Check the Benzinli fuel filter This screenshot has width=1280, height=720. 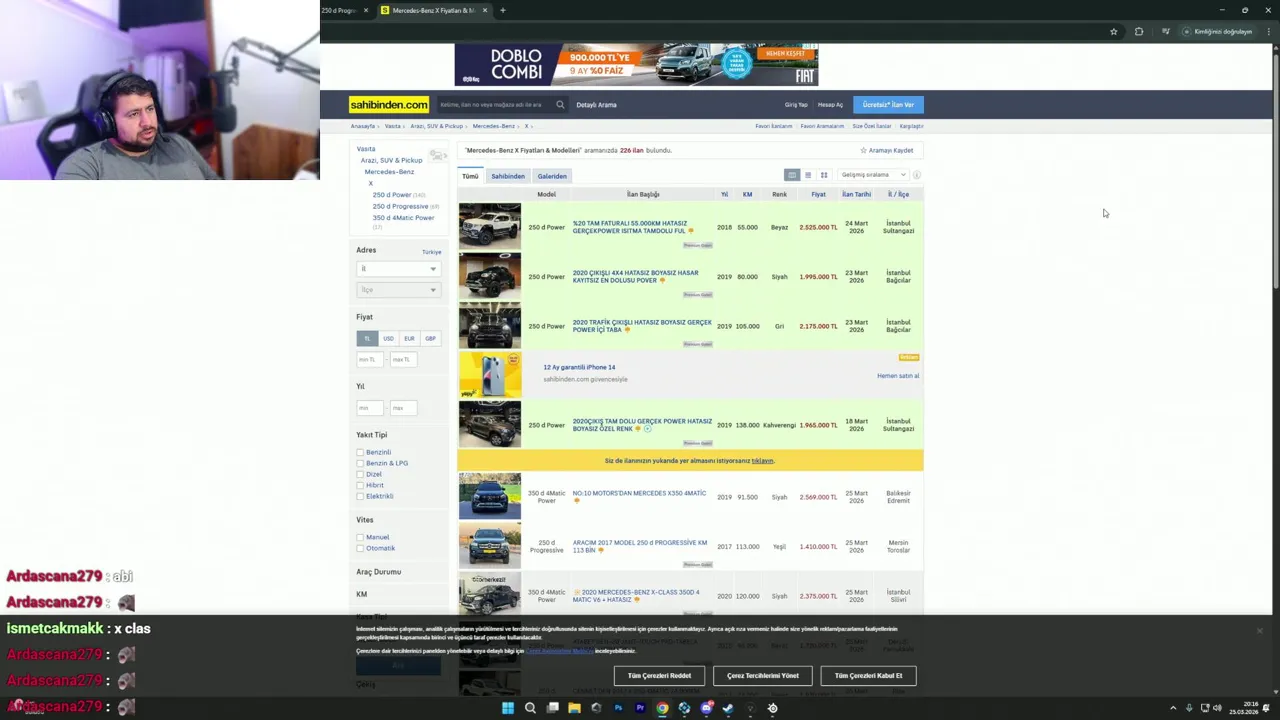click(x=360, y=452)
